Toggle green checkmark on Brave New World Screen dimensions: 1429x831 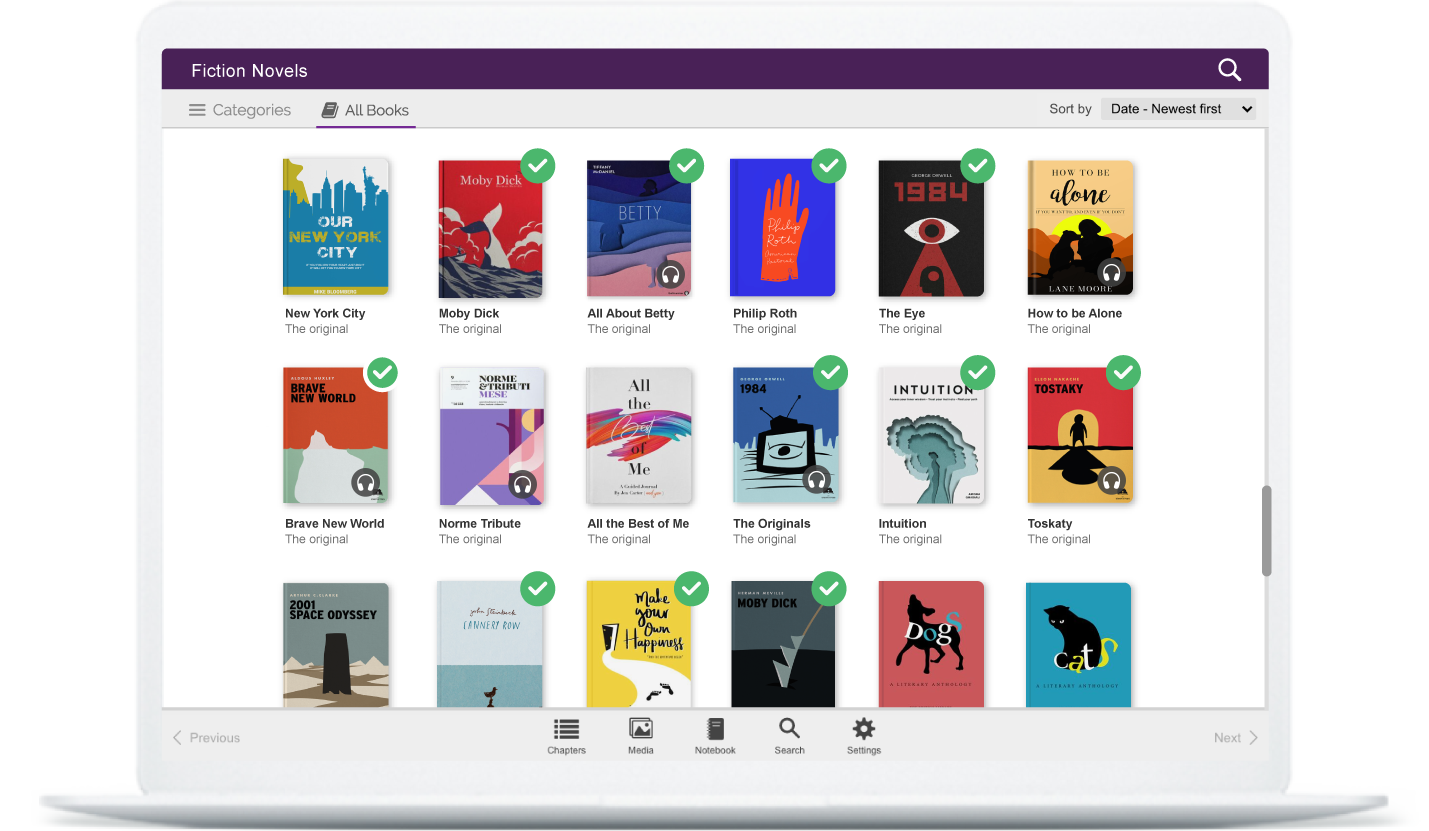click(x=382, y=373)
